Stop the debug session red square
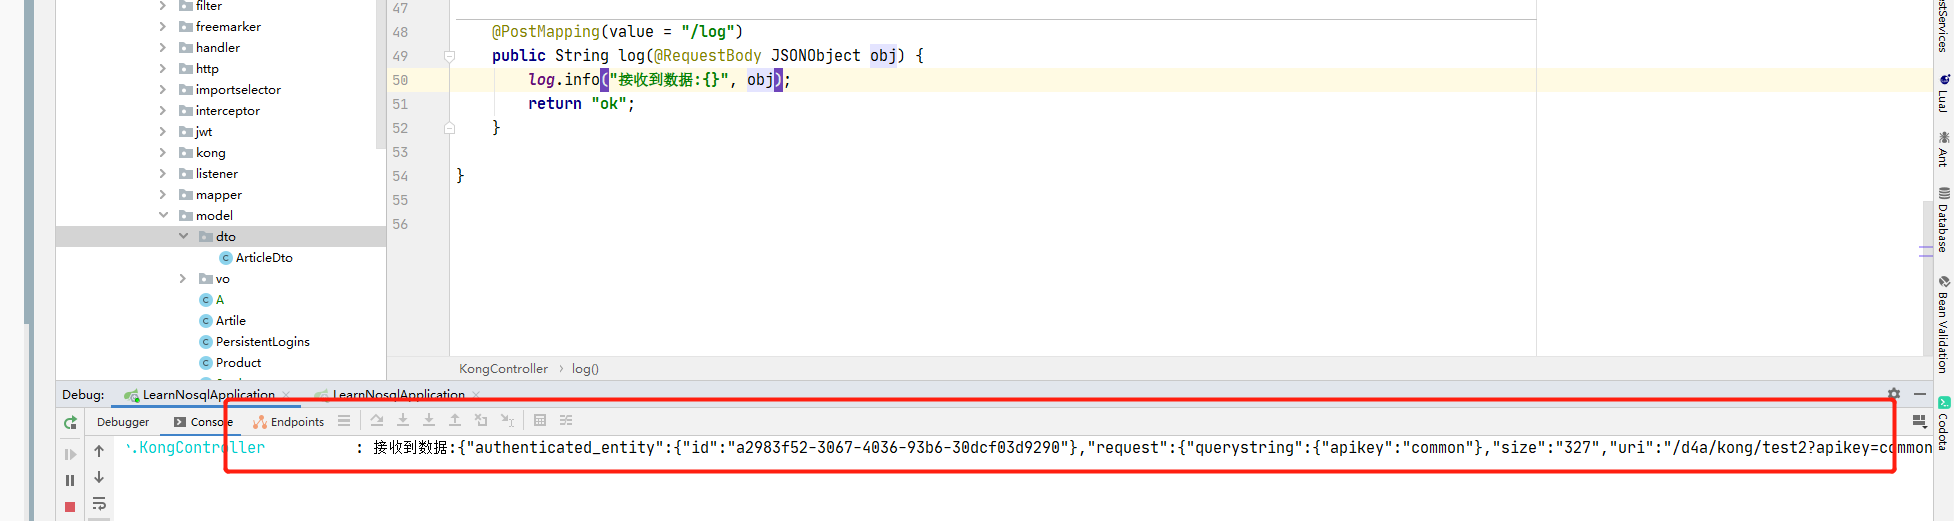This screenshot has height=521, width=1954. 70,507
